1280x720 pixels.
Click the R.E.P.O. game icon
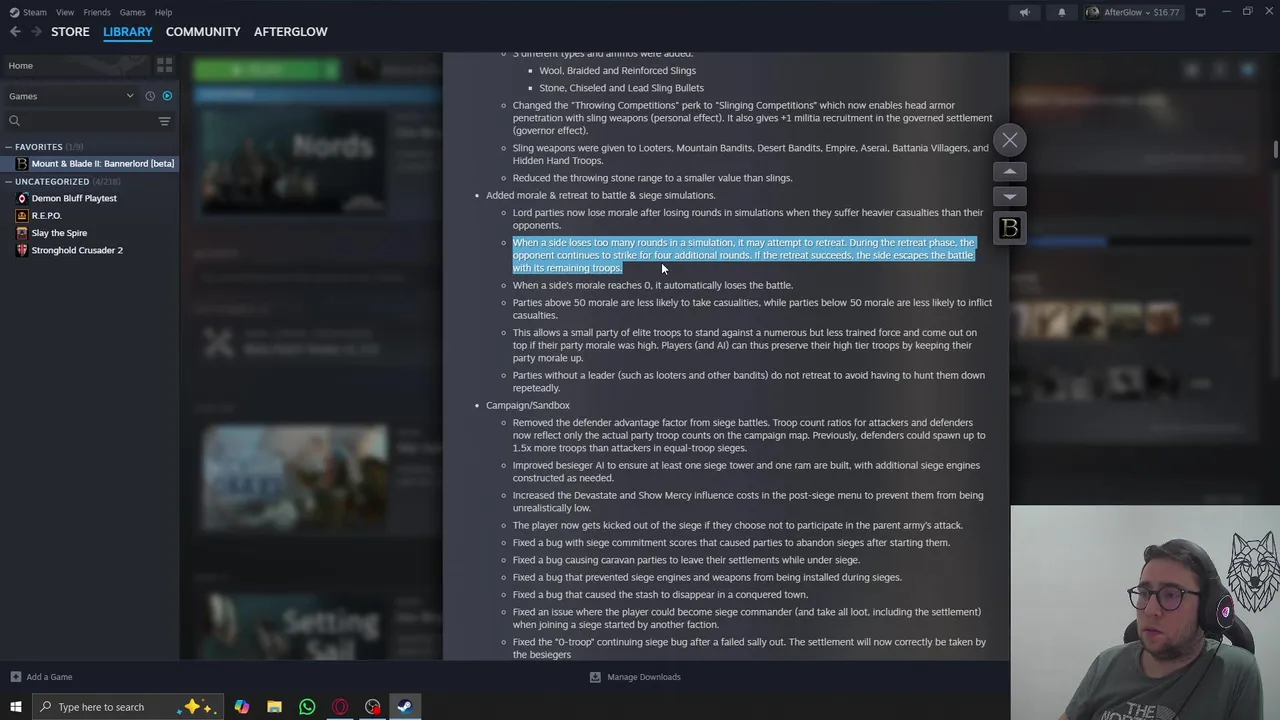point(22,216)
